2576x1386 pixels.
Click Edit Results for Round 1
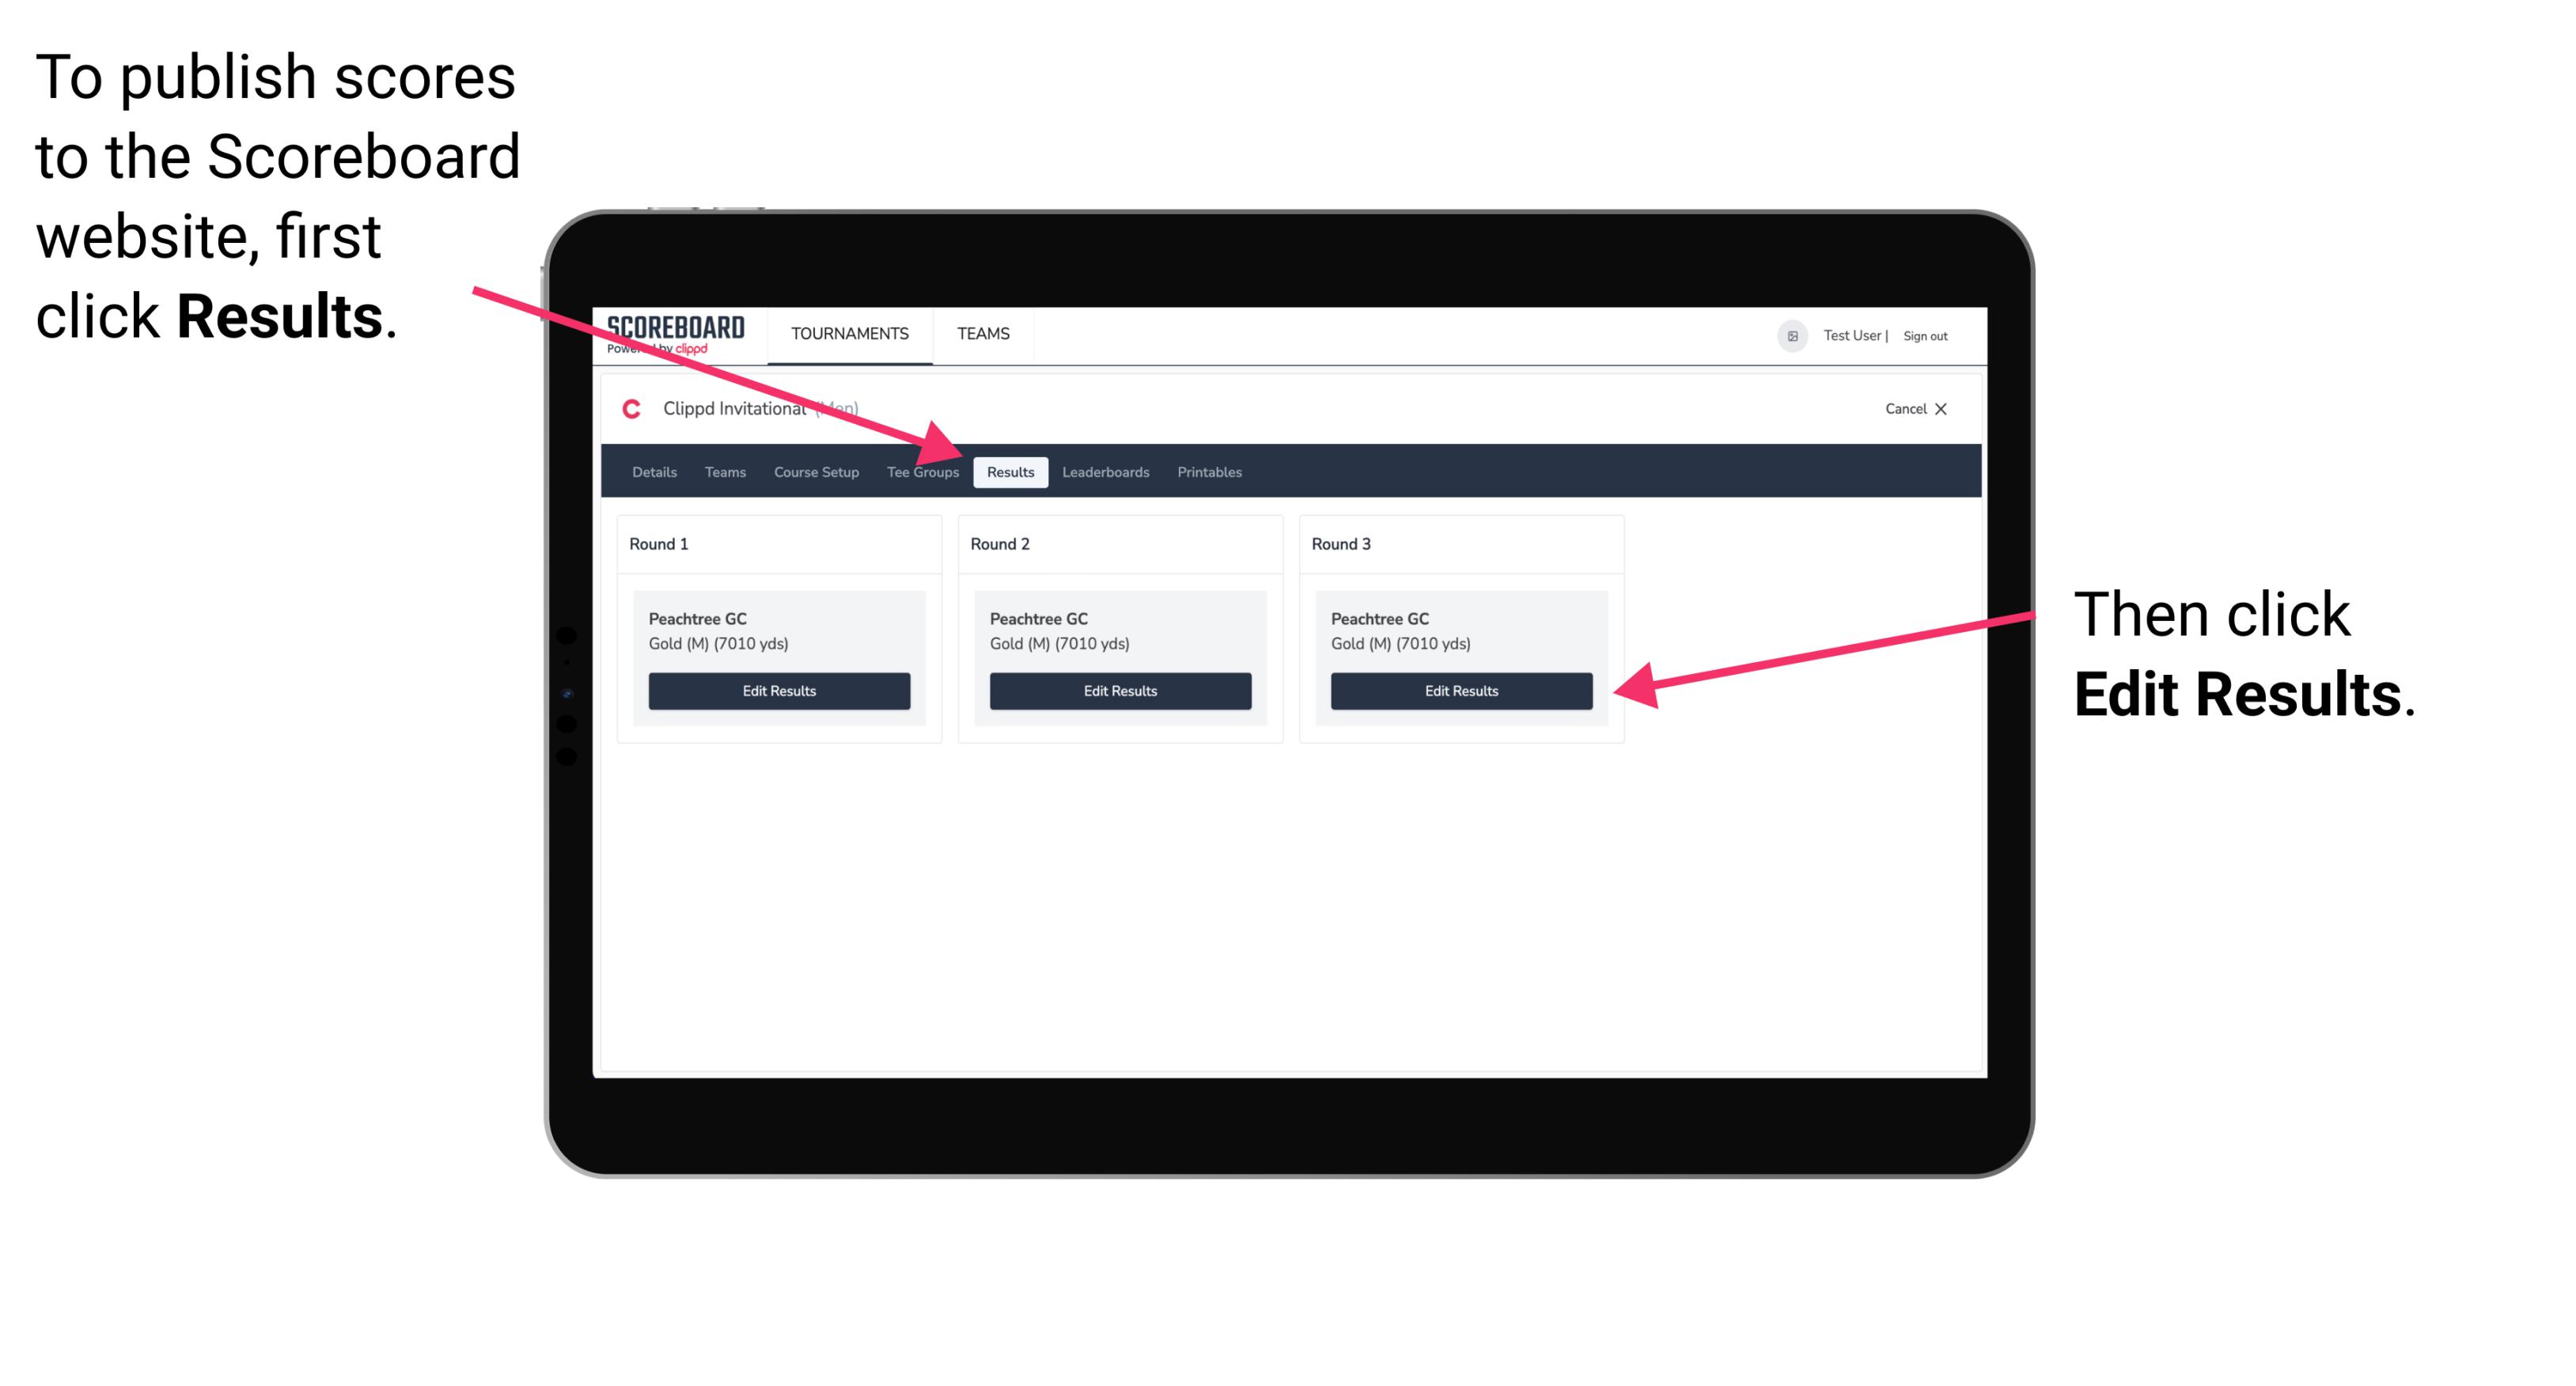[780, 691]
